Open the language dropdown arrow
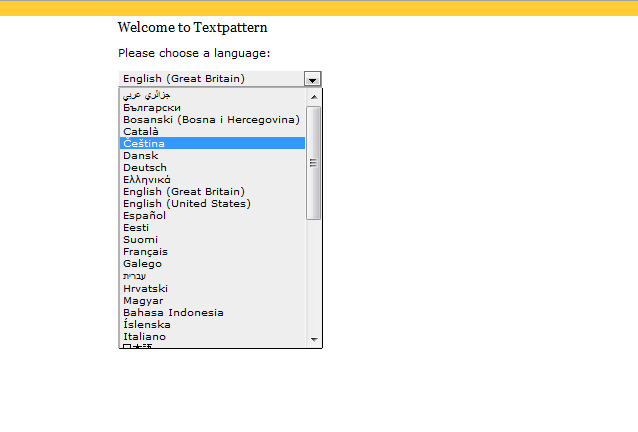 point(312,79)
